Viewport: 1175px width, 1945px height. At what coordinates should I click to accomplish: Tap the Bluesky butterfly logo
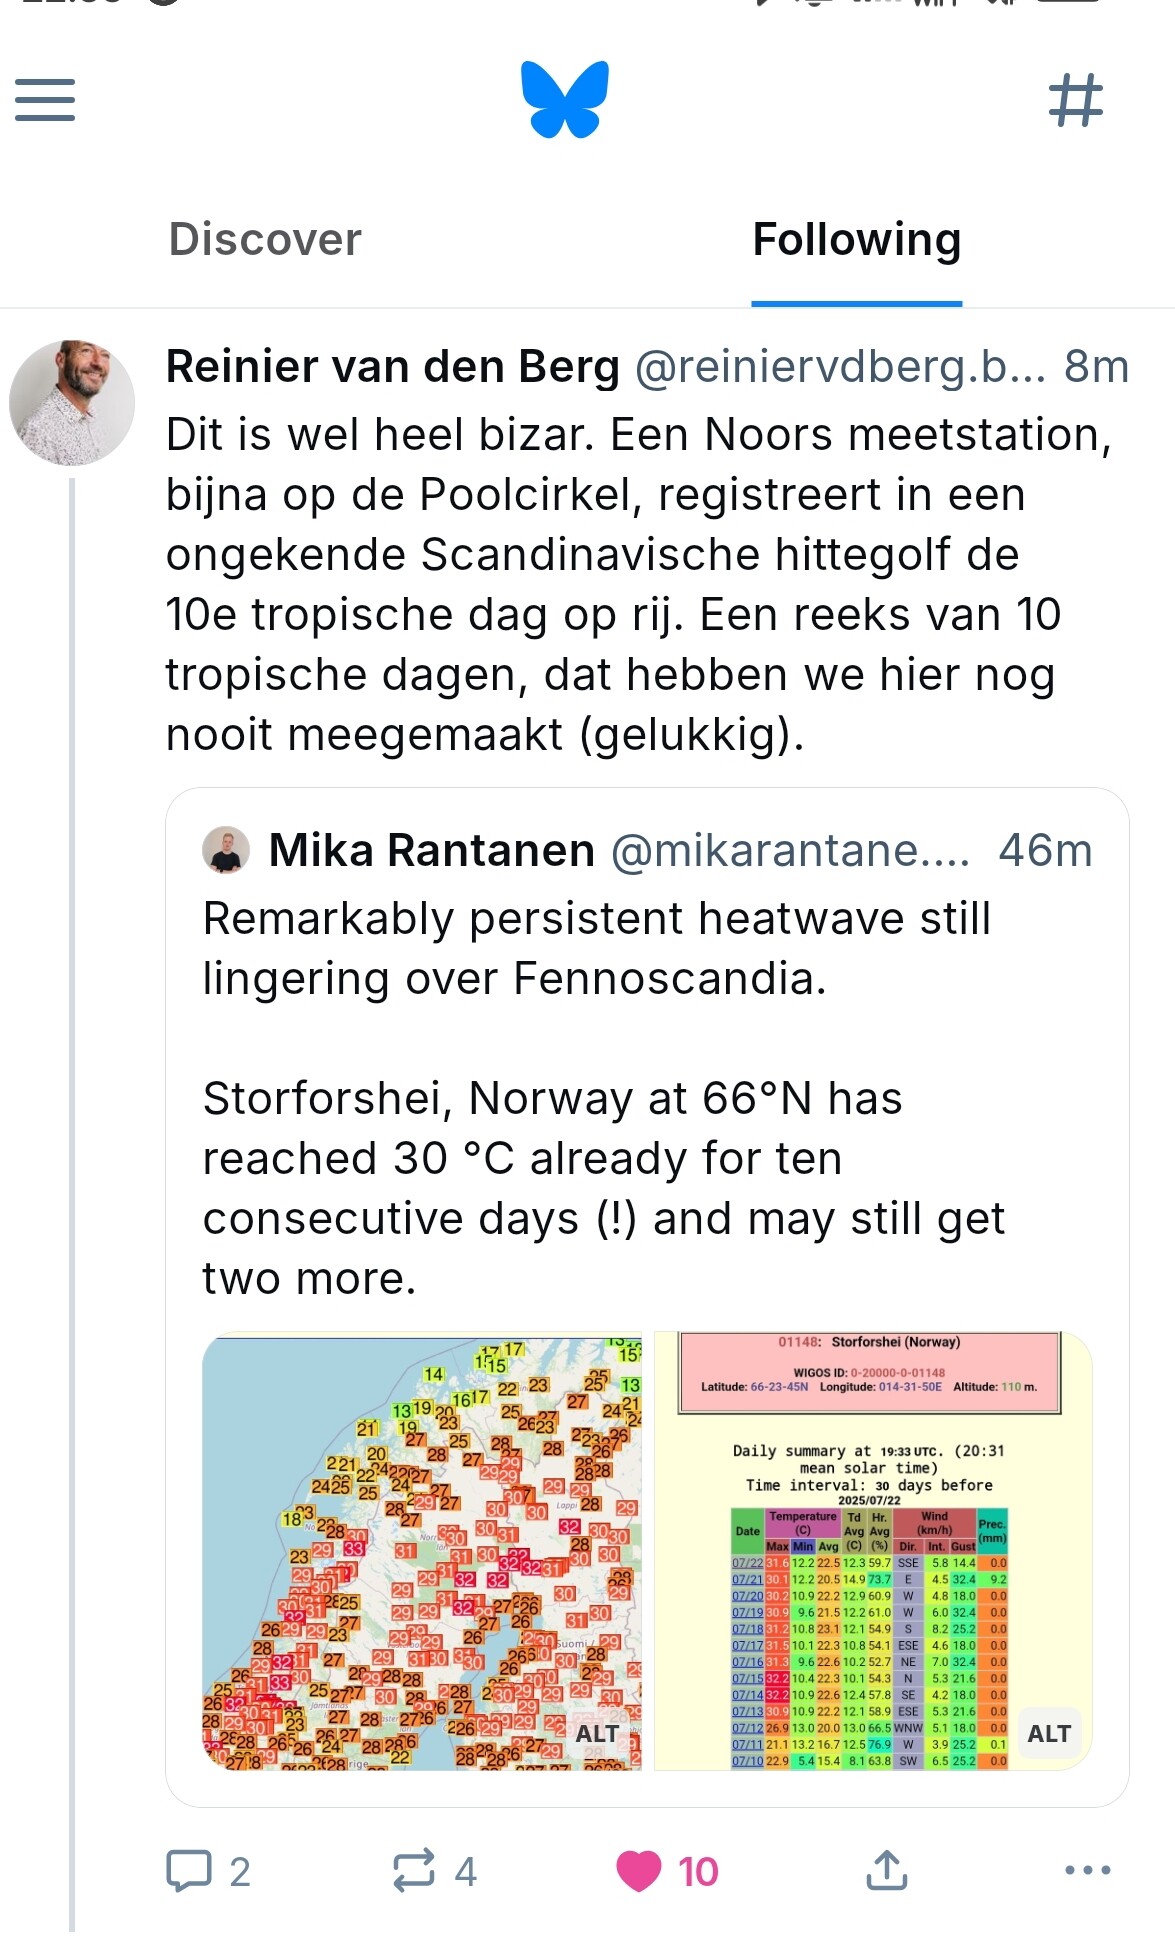tap(565, 99)
